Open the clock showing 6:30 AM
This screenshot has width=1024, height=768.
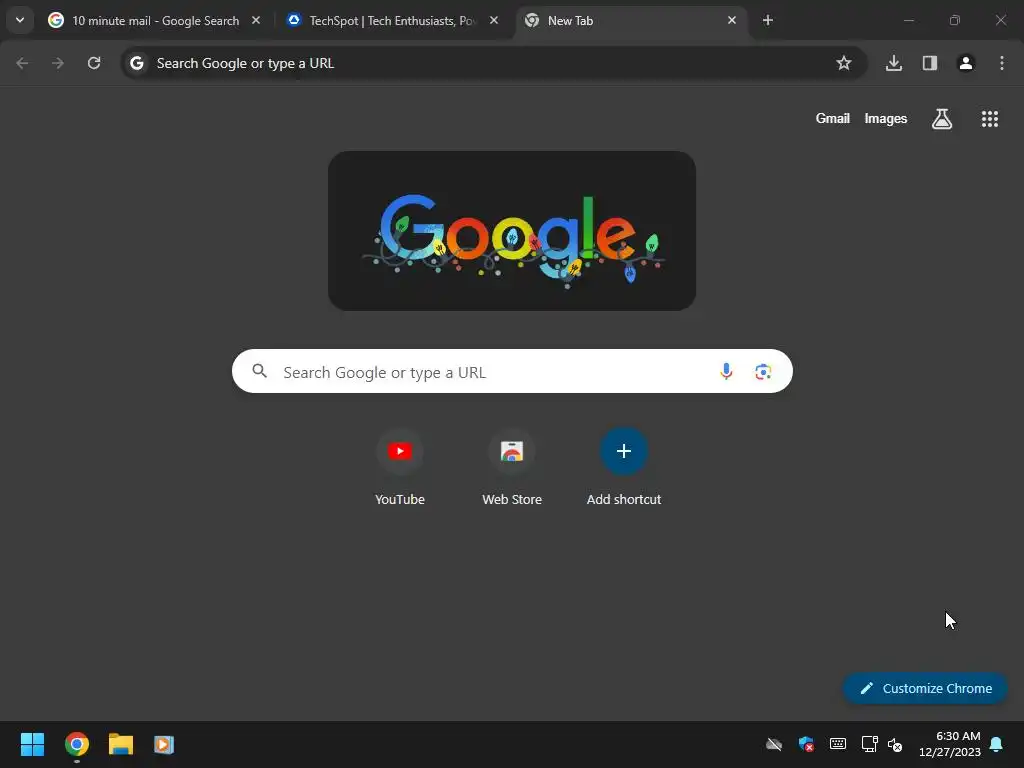pyautogui.click(x=950, y=744)
